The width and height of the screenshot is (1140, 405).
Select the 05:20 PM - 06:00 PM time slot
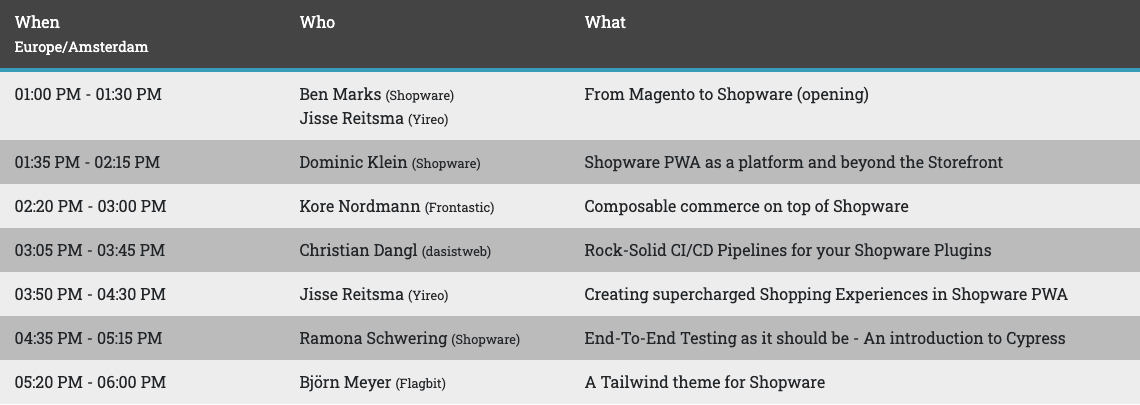pyautogui.click(x=90, y=383)
